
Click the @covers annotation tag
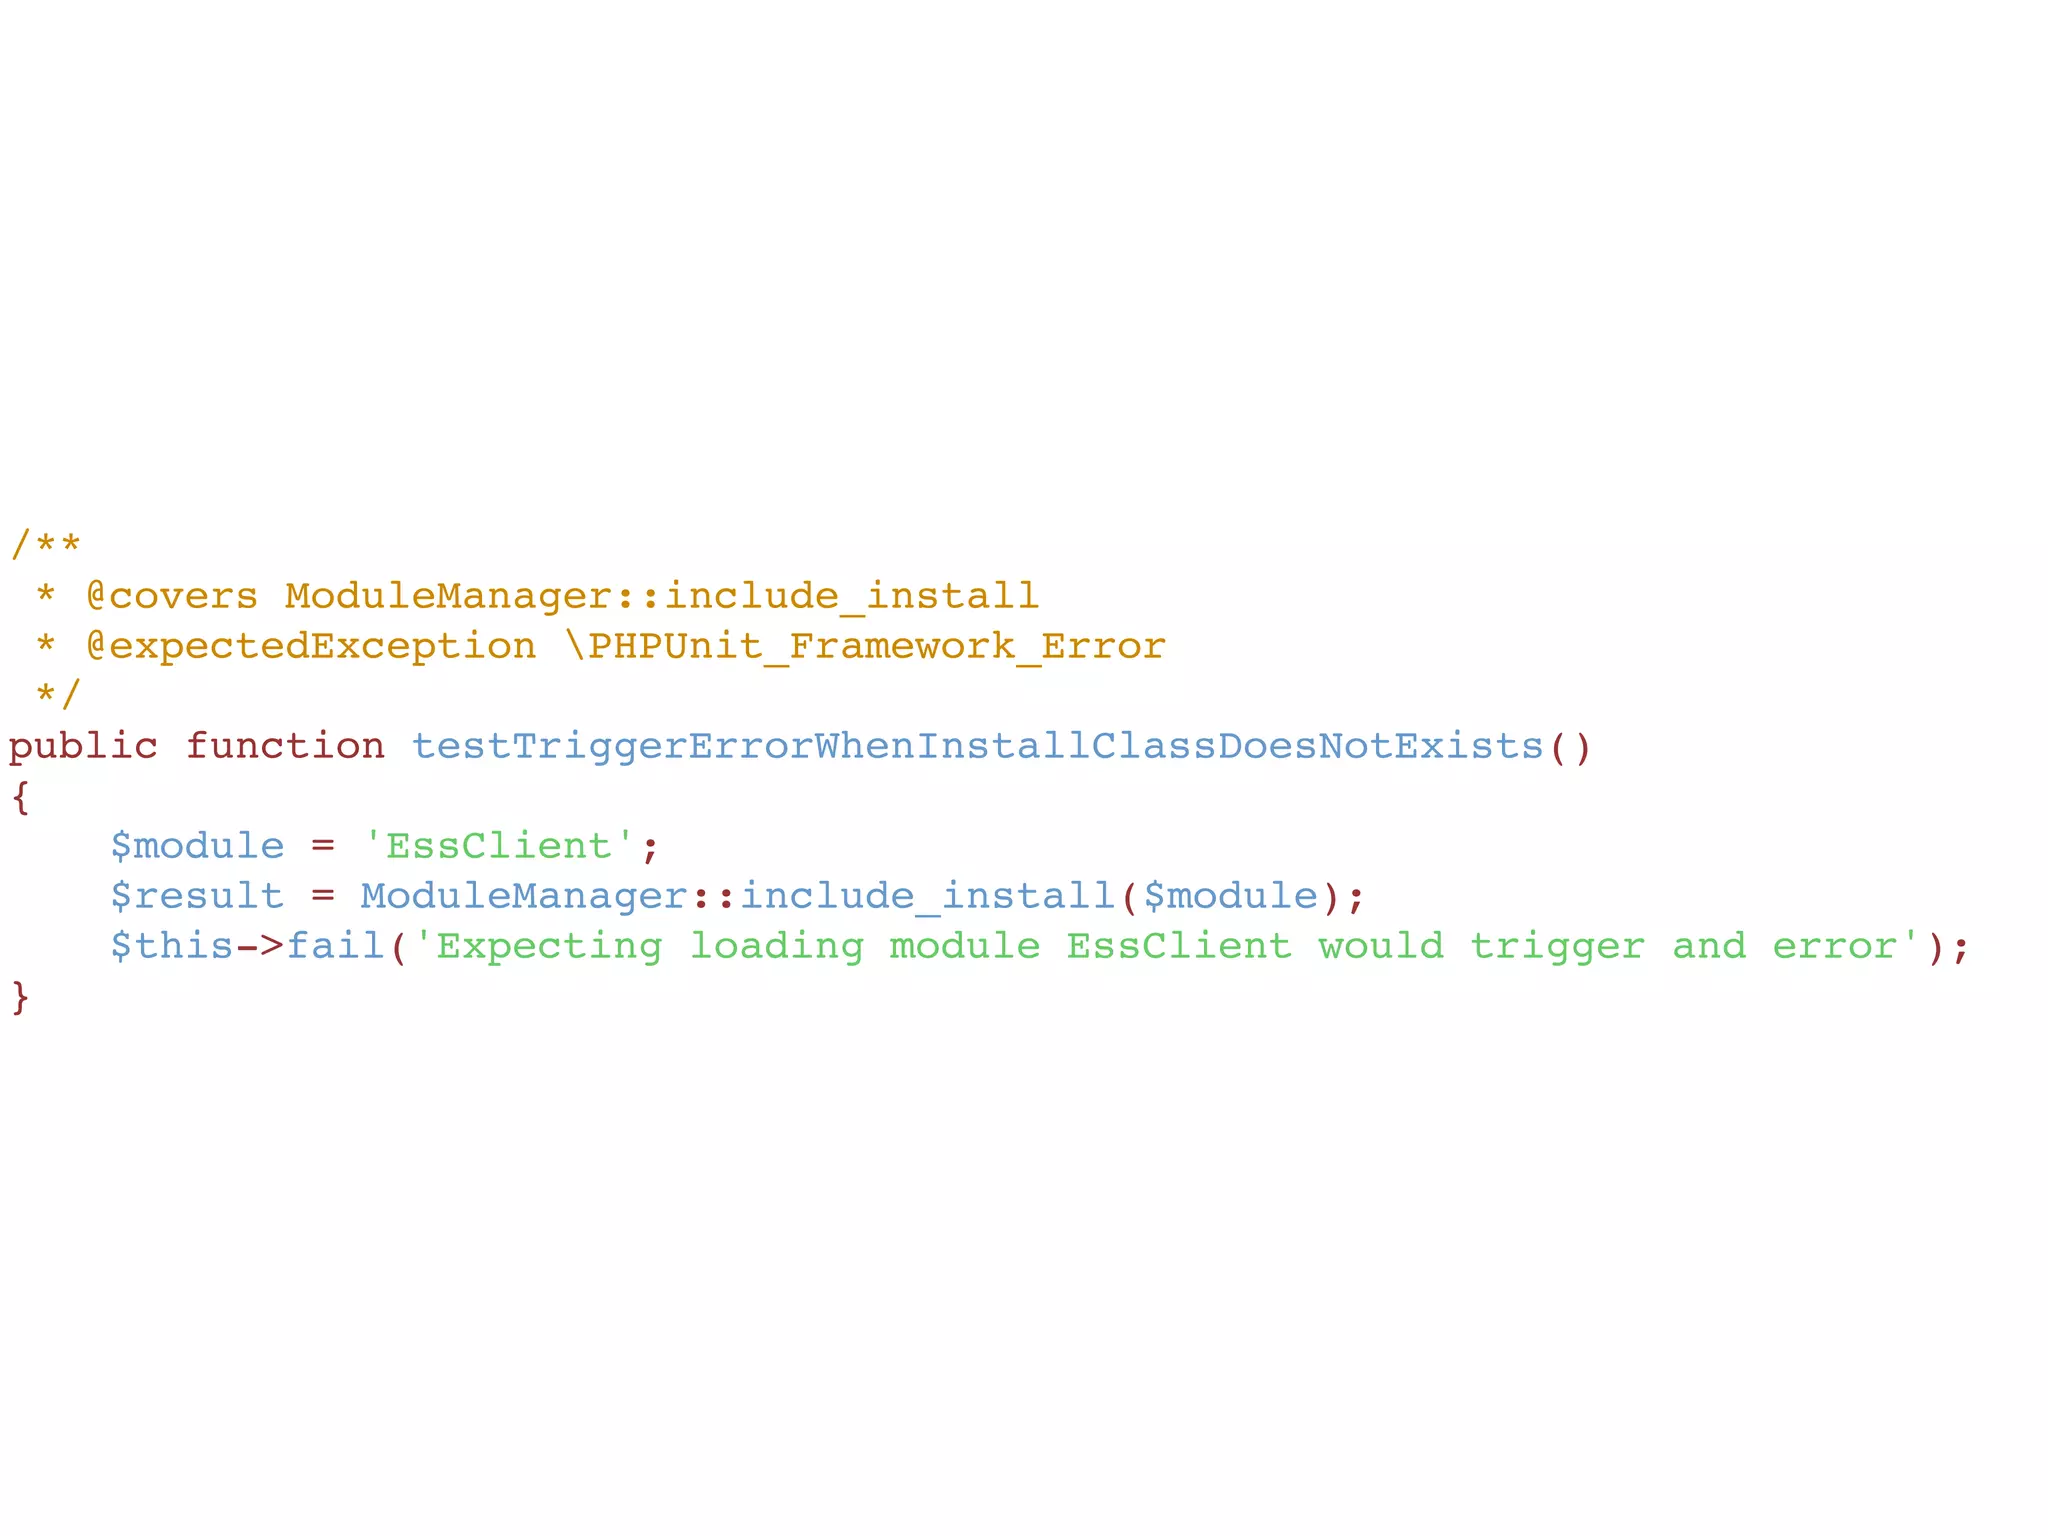172,596
